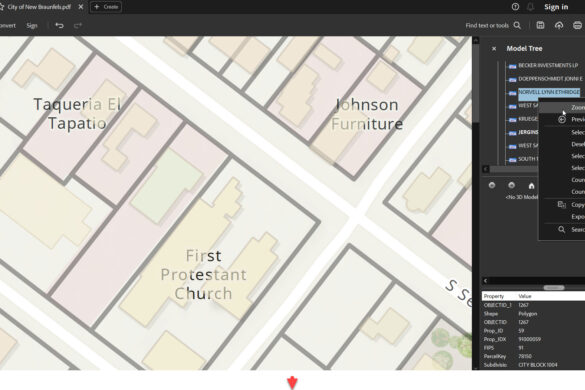Click the left chevron above the Property table
The height and width of the screenshot is (390, 585).
click(485, 281)
